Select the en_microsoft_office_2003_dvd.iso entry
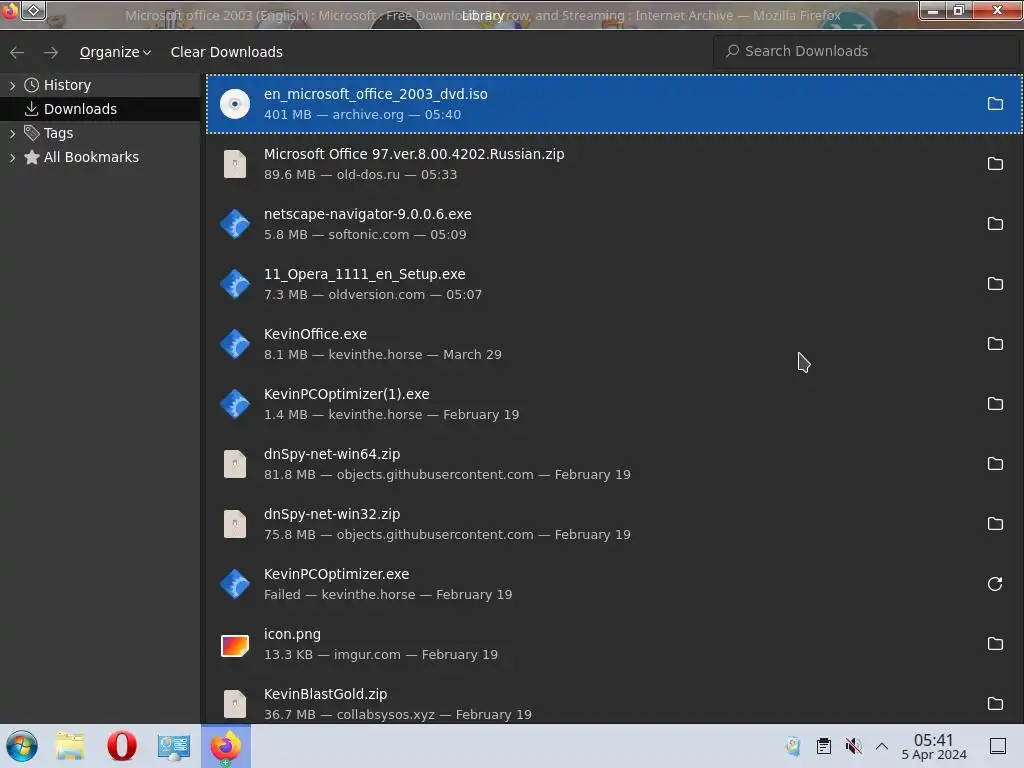The width and height of the screenshot is (1024, 768). pos(614,104)
